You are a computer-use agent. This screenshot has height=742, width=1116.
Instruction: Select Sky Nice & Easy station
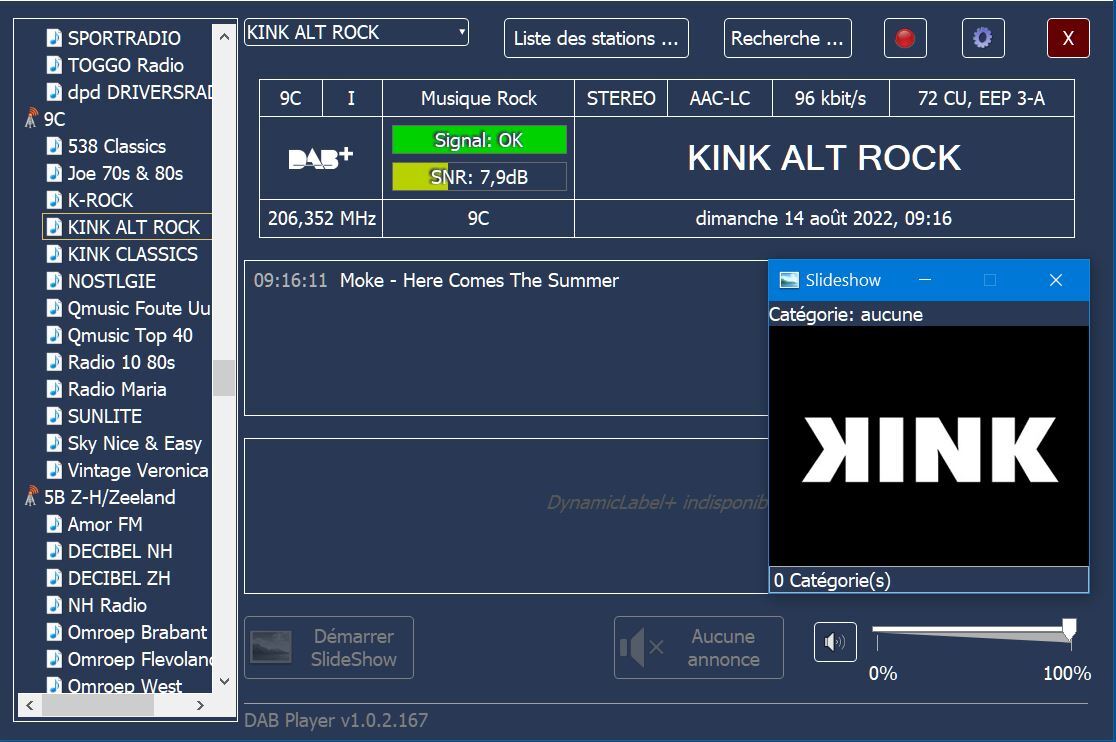pos(135,443)
